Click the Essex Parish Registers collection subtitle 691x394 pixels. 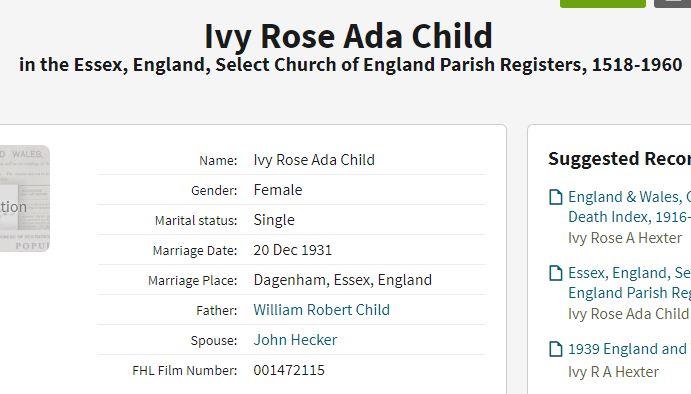[x=350, y=65]
